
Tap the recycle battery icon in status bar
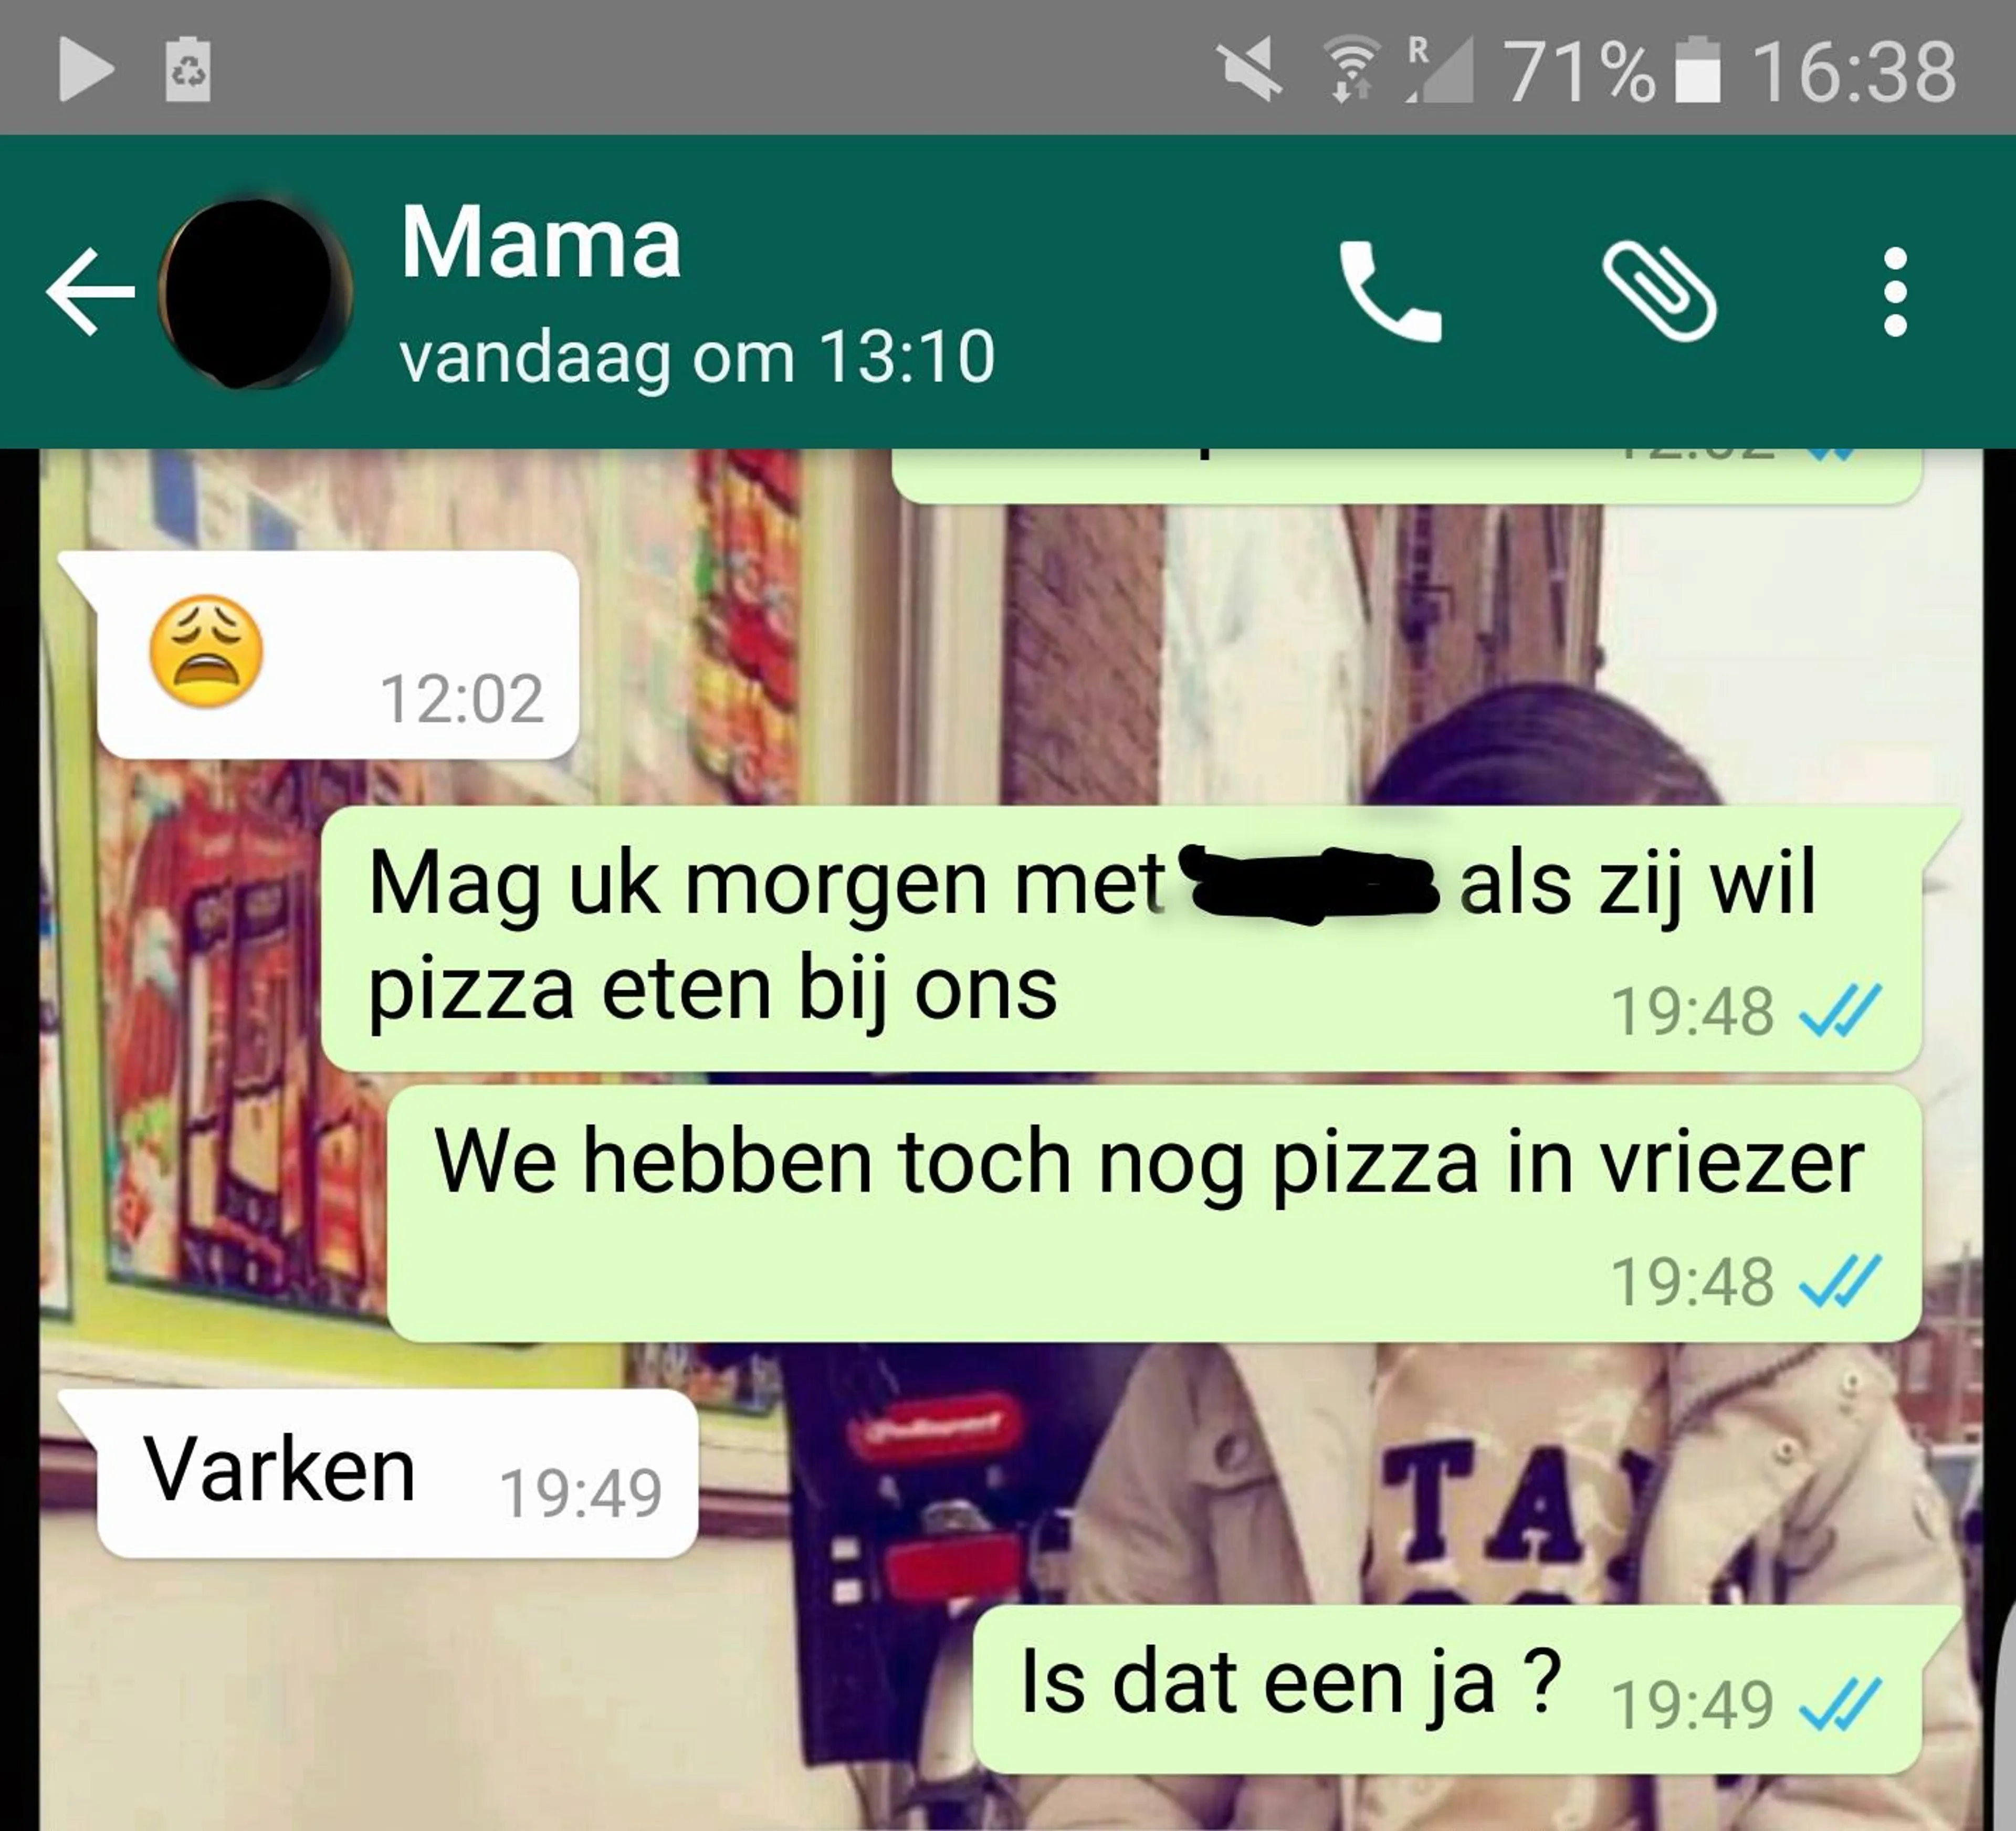[x=188, y=69]
